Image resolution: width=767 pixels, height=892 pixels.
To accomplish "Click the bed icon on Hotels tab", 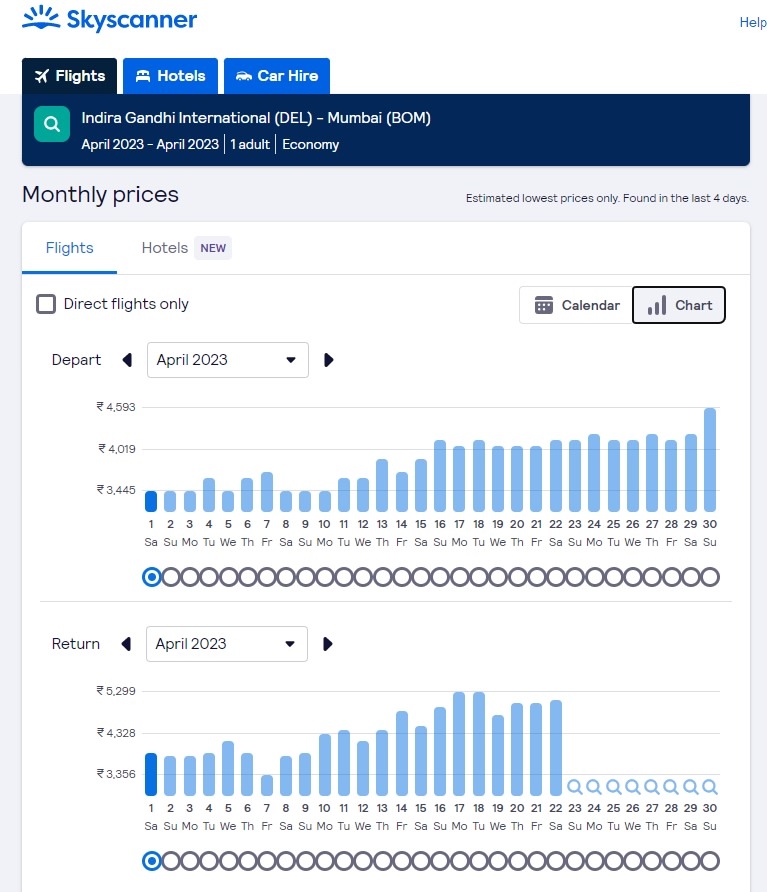I will click(x=142, y=75).
